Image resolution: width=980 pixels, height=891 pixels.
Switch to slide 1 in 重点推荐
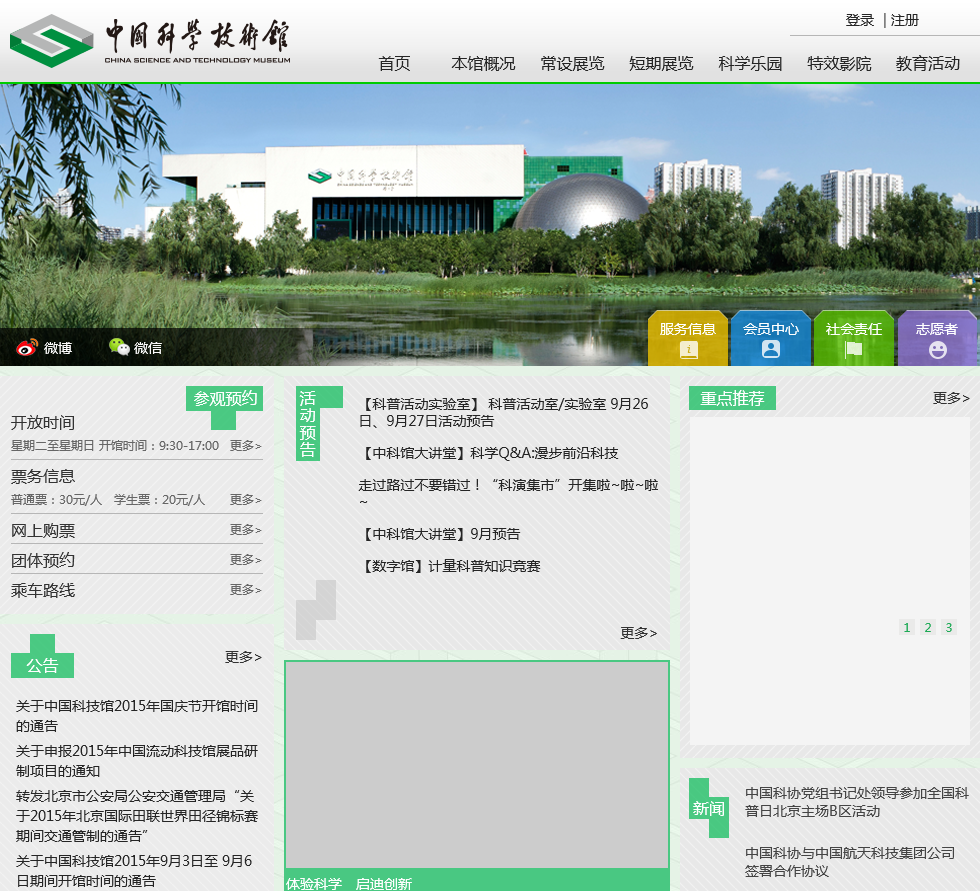click(907, 627)
